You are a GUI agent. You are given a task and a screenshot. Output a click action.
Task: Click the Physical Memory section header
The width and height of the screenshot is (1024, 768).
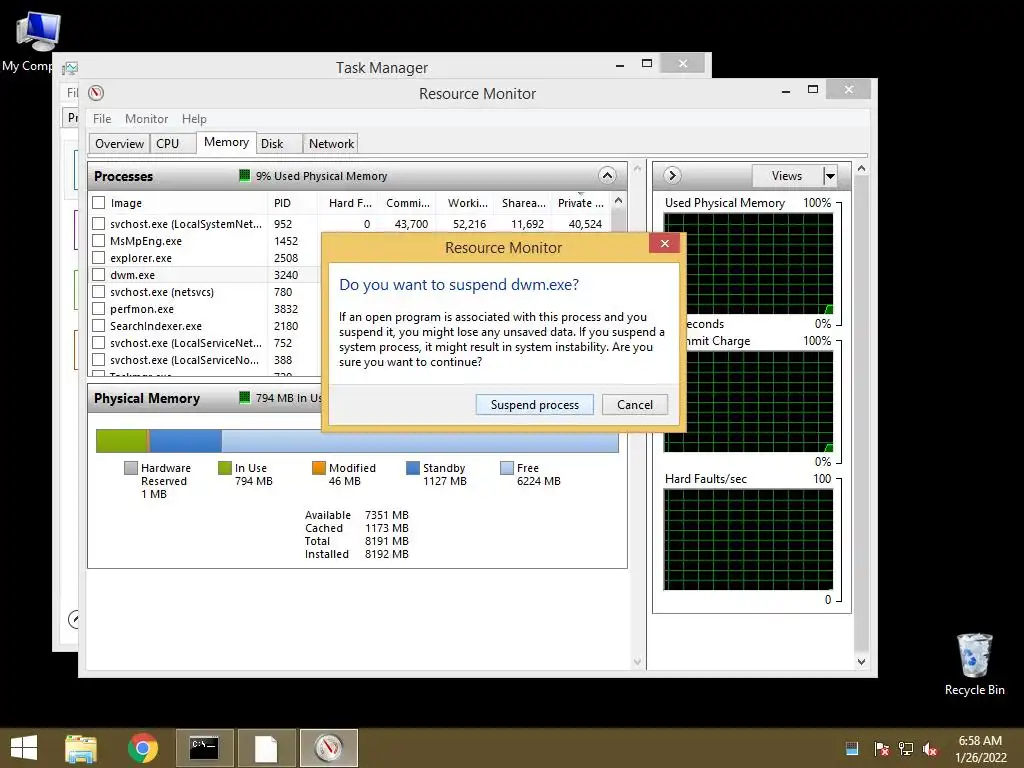[204, 398]
